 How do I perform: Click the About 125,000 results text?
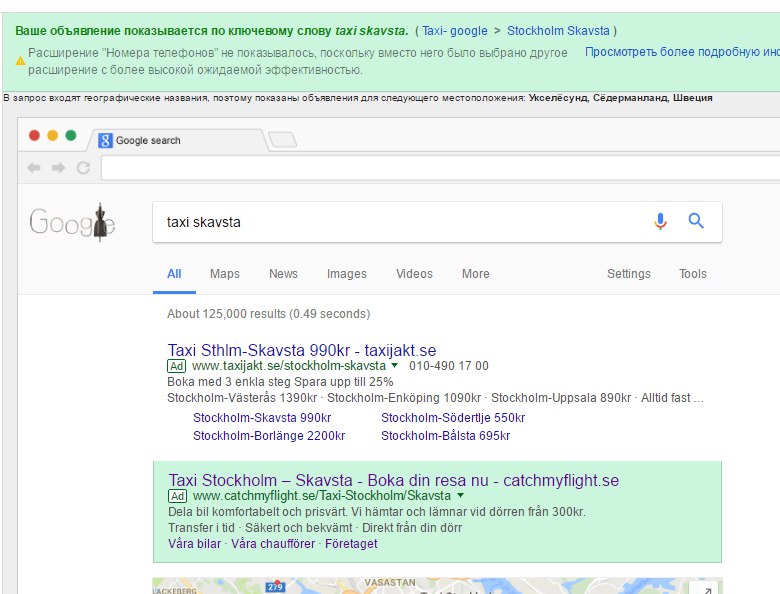(x=269, y=314)
